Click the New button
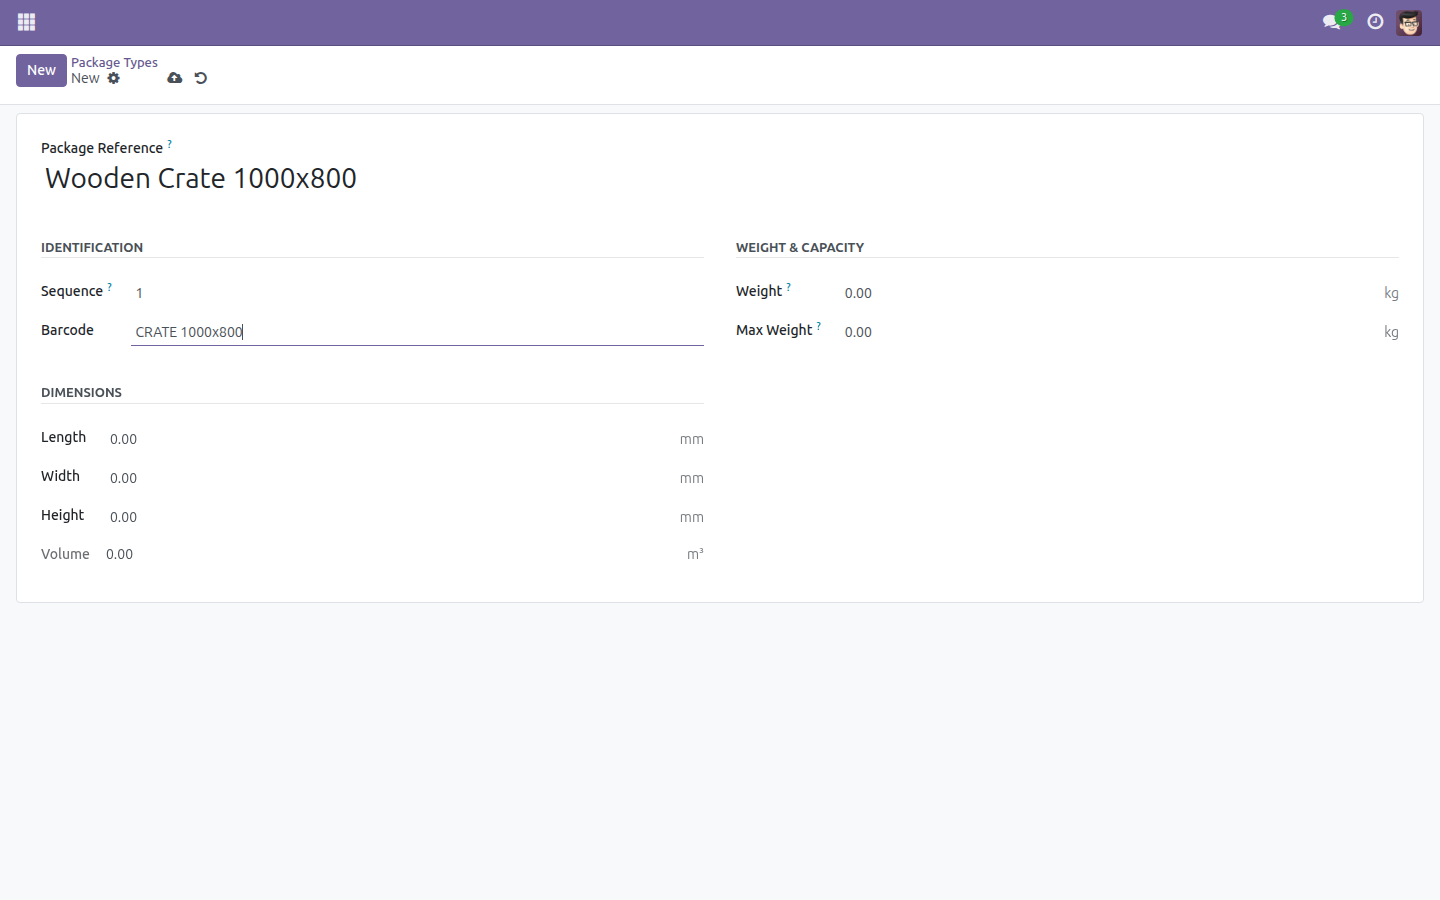The width and height of the screenshot is (1440, 900). [41, 70]
